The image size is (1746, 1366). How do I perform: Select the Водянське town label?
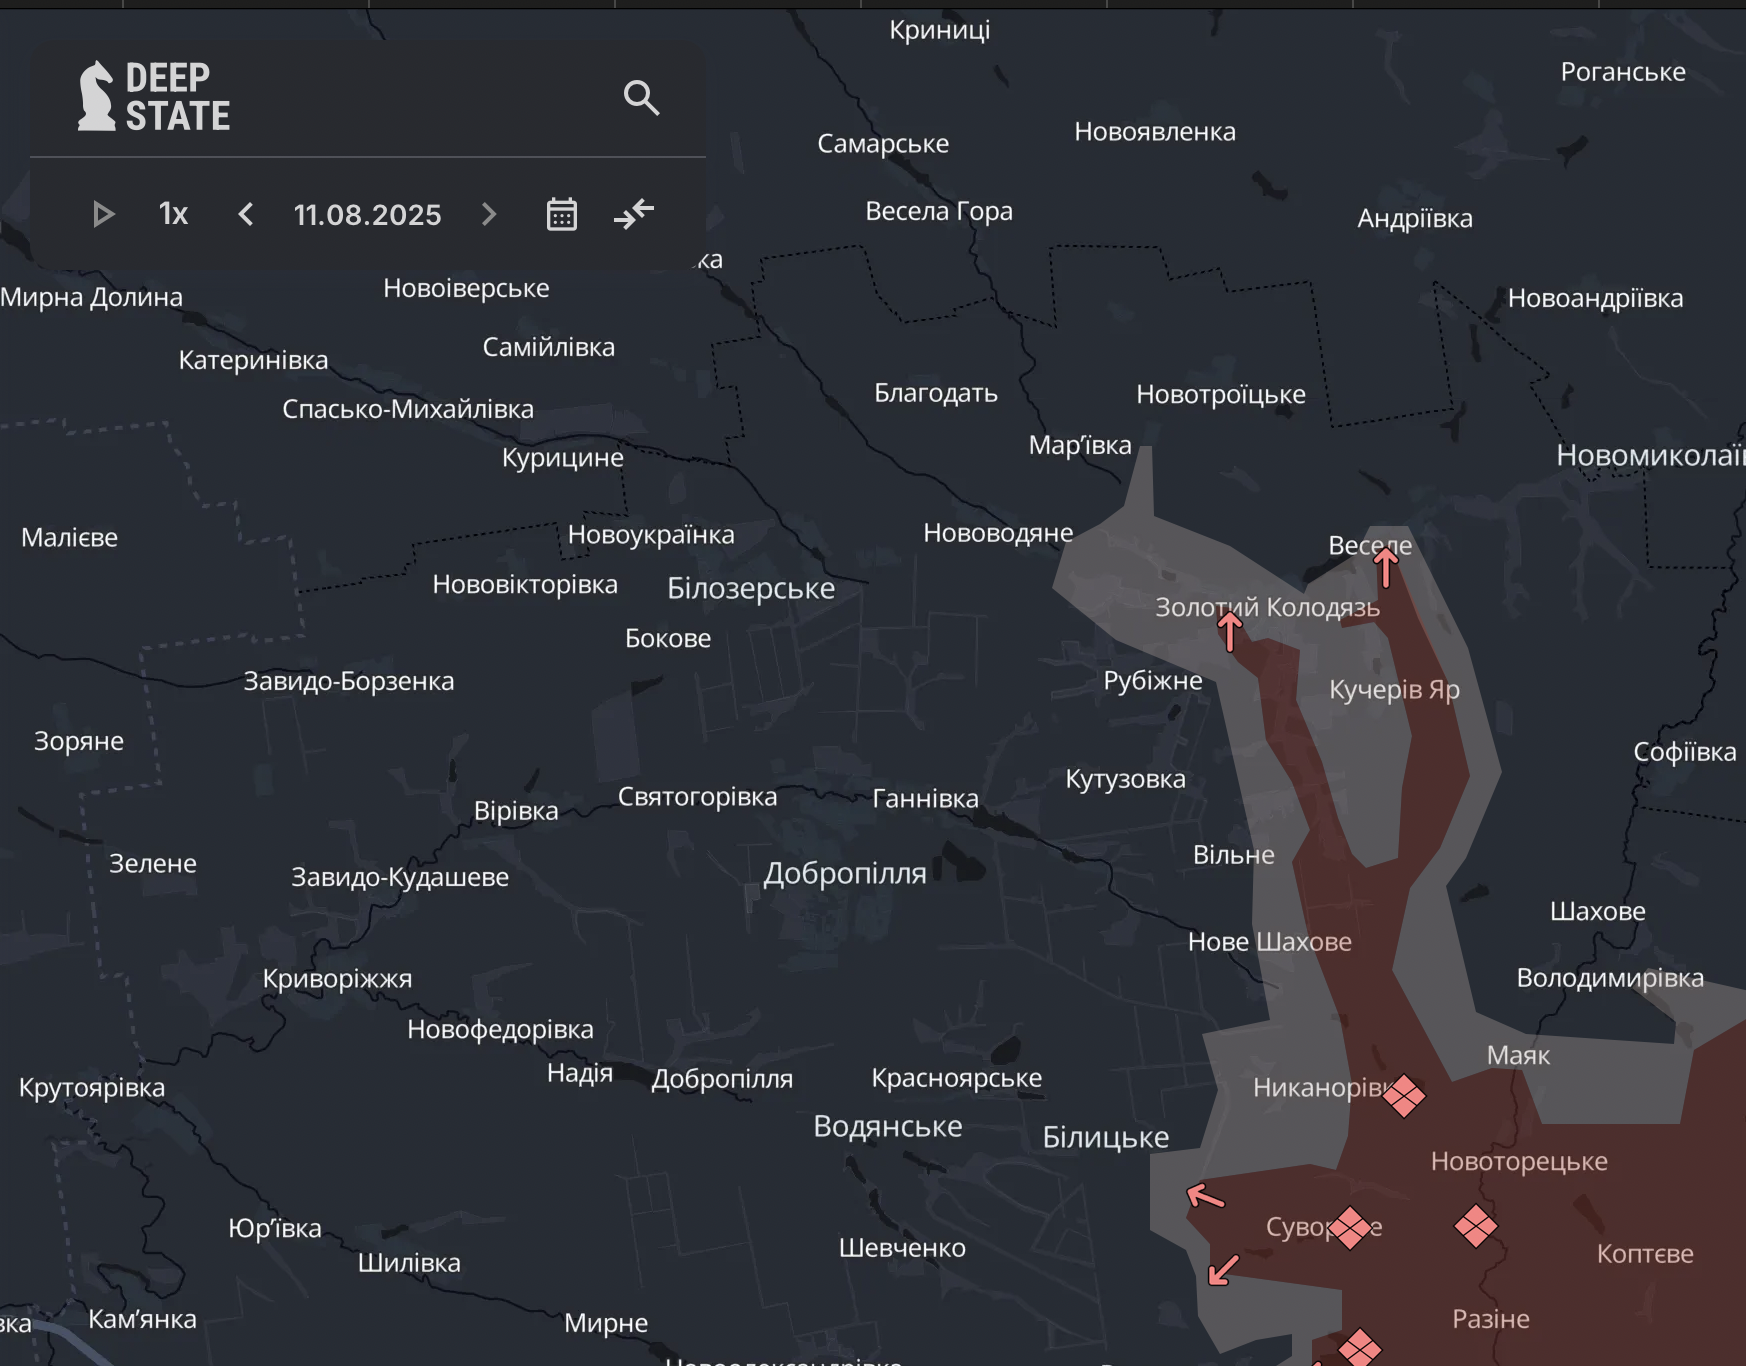(x=887, y=1126)
